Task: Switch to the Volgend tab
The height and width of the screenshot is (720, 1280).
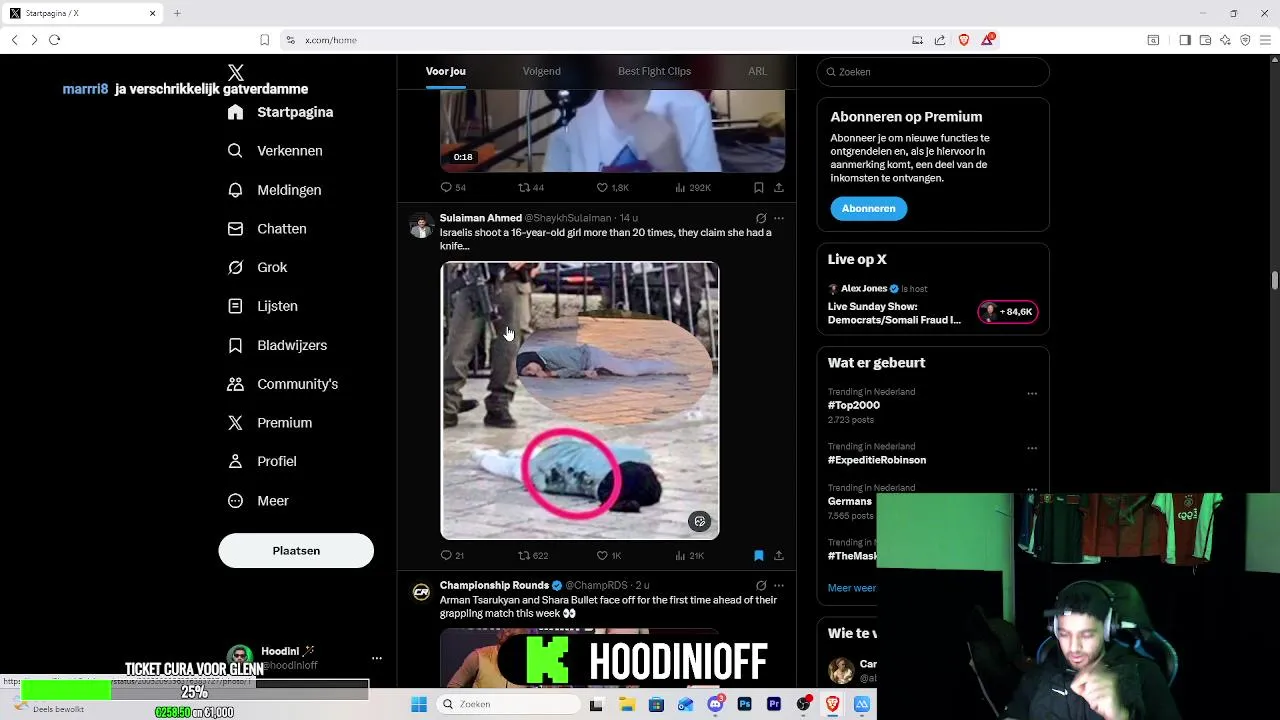Action: pos(541,71)
